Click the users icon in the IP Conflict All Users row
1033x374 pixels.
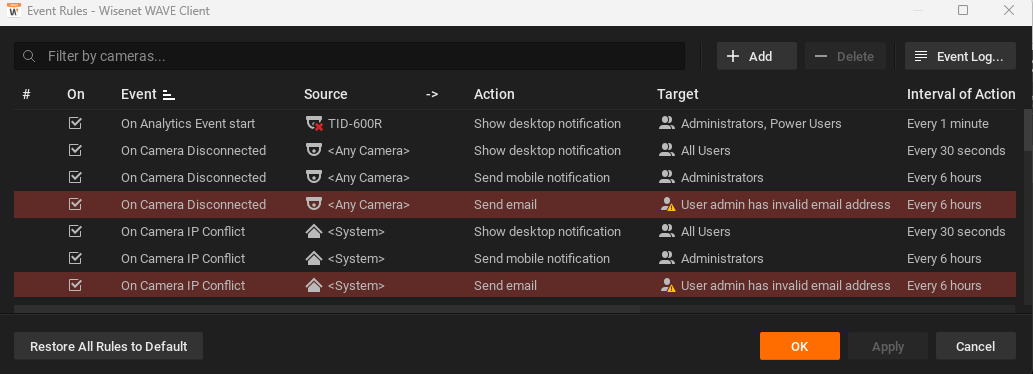(x=667, y=231)
